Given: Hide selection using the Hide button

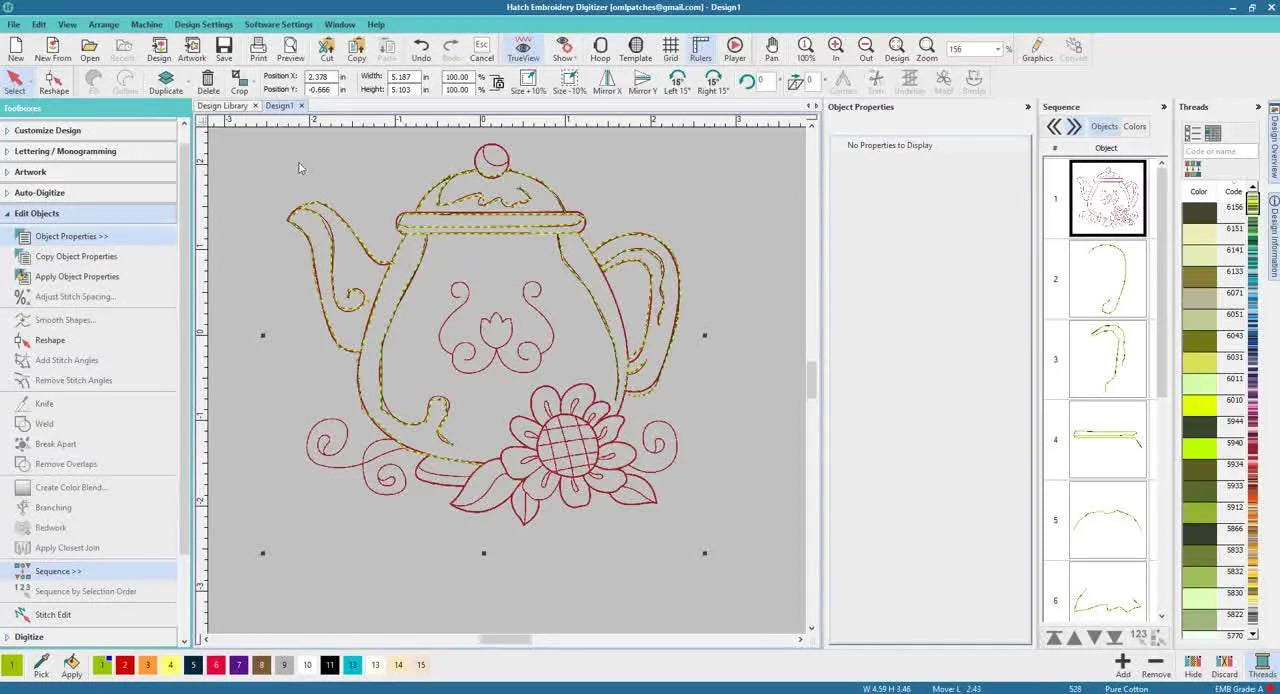Looking at the screenshot, I should pyautogui.click(x=1192, y=665).
